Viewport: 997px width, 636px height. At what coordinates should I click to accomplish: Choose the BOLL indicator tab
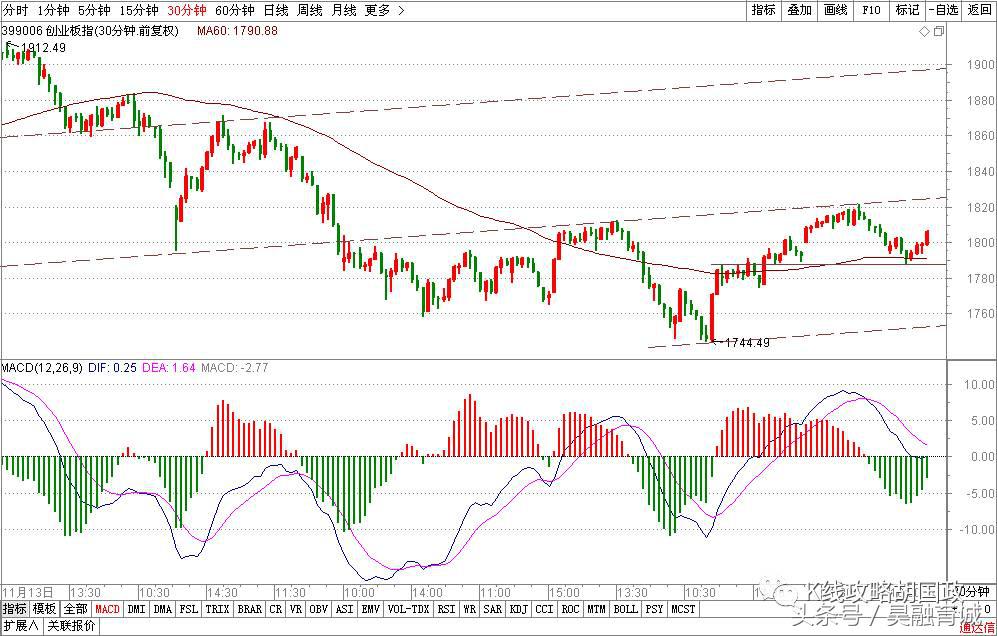[x=625, y=609]
